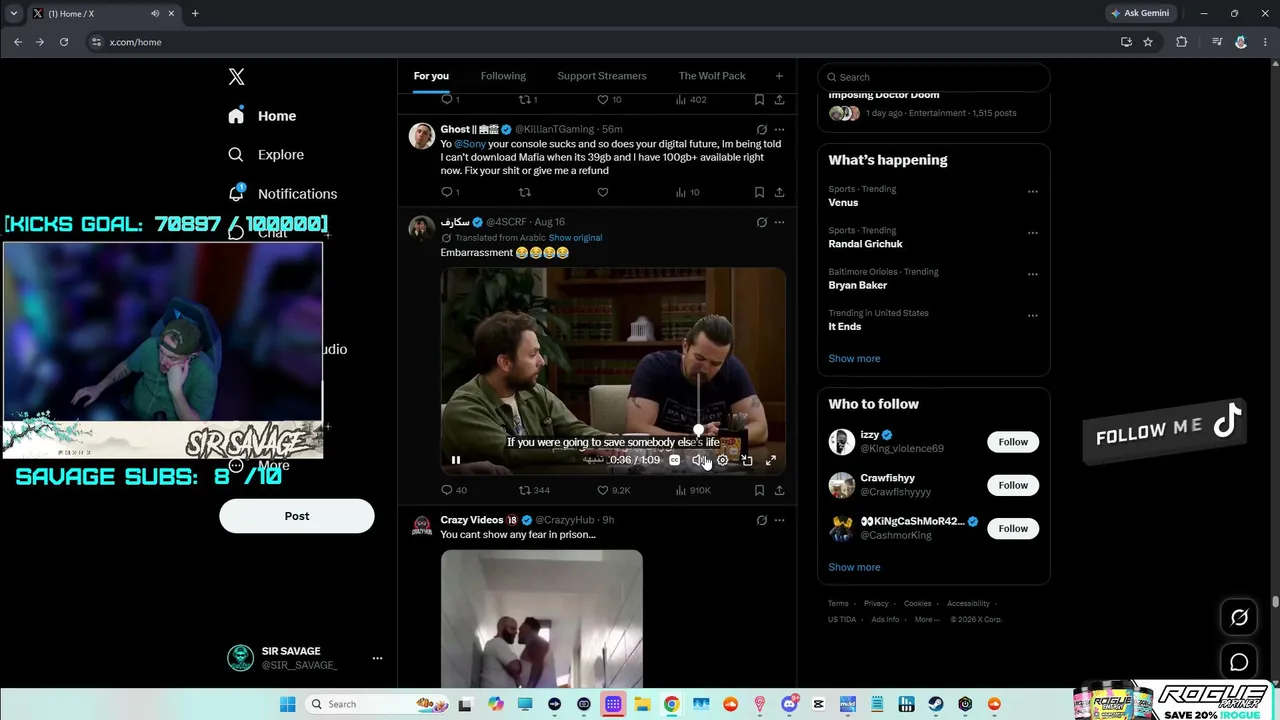
Task: Like Ghost's Sony post
Action: (602, 192)
